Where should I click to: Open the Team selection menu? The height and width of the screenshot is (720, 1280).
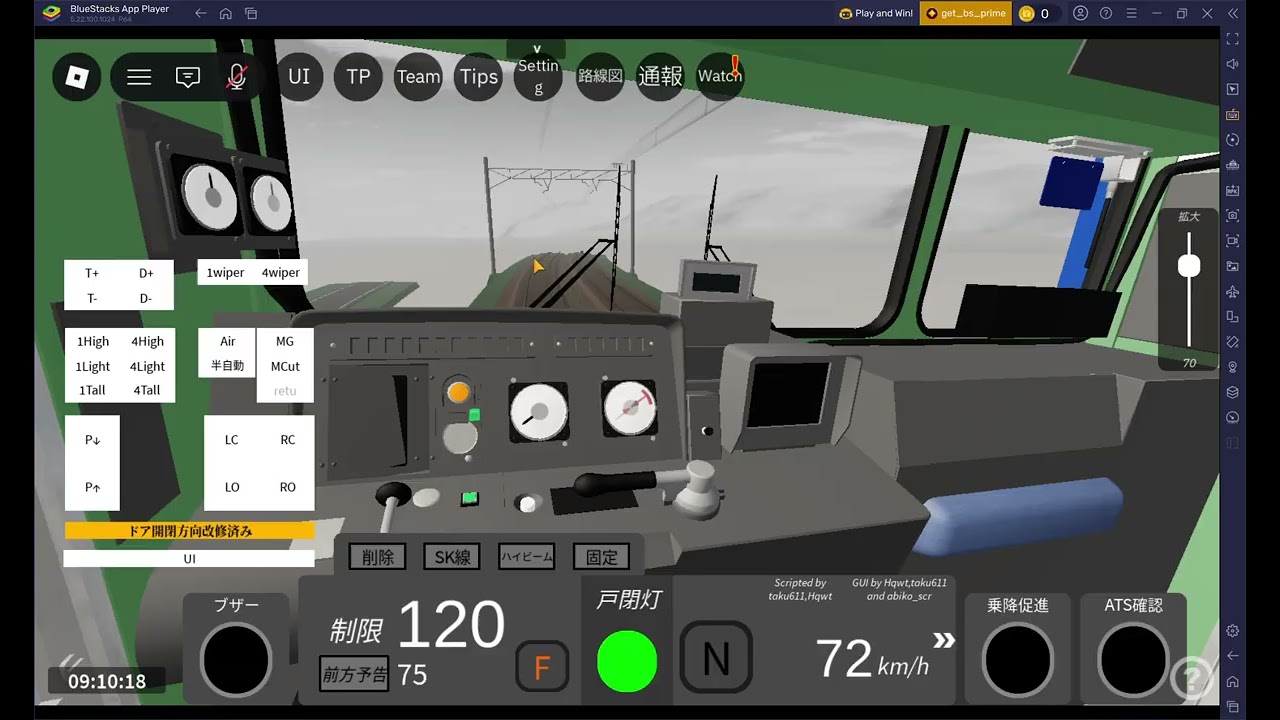[x=418, y=77]
